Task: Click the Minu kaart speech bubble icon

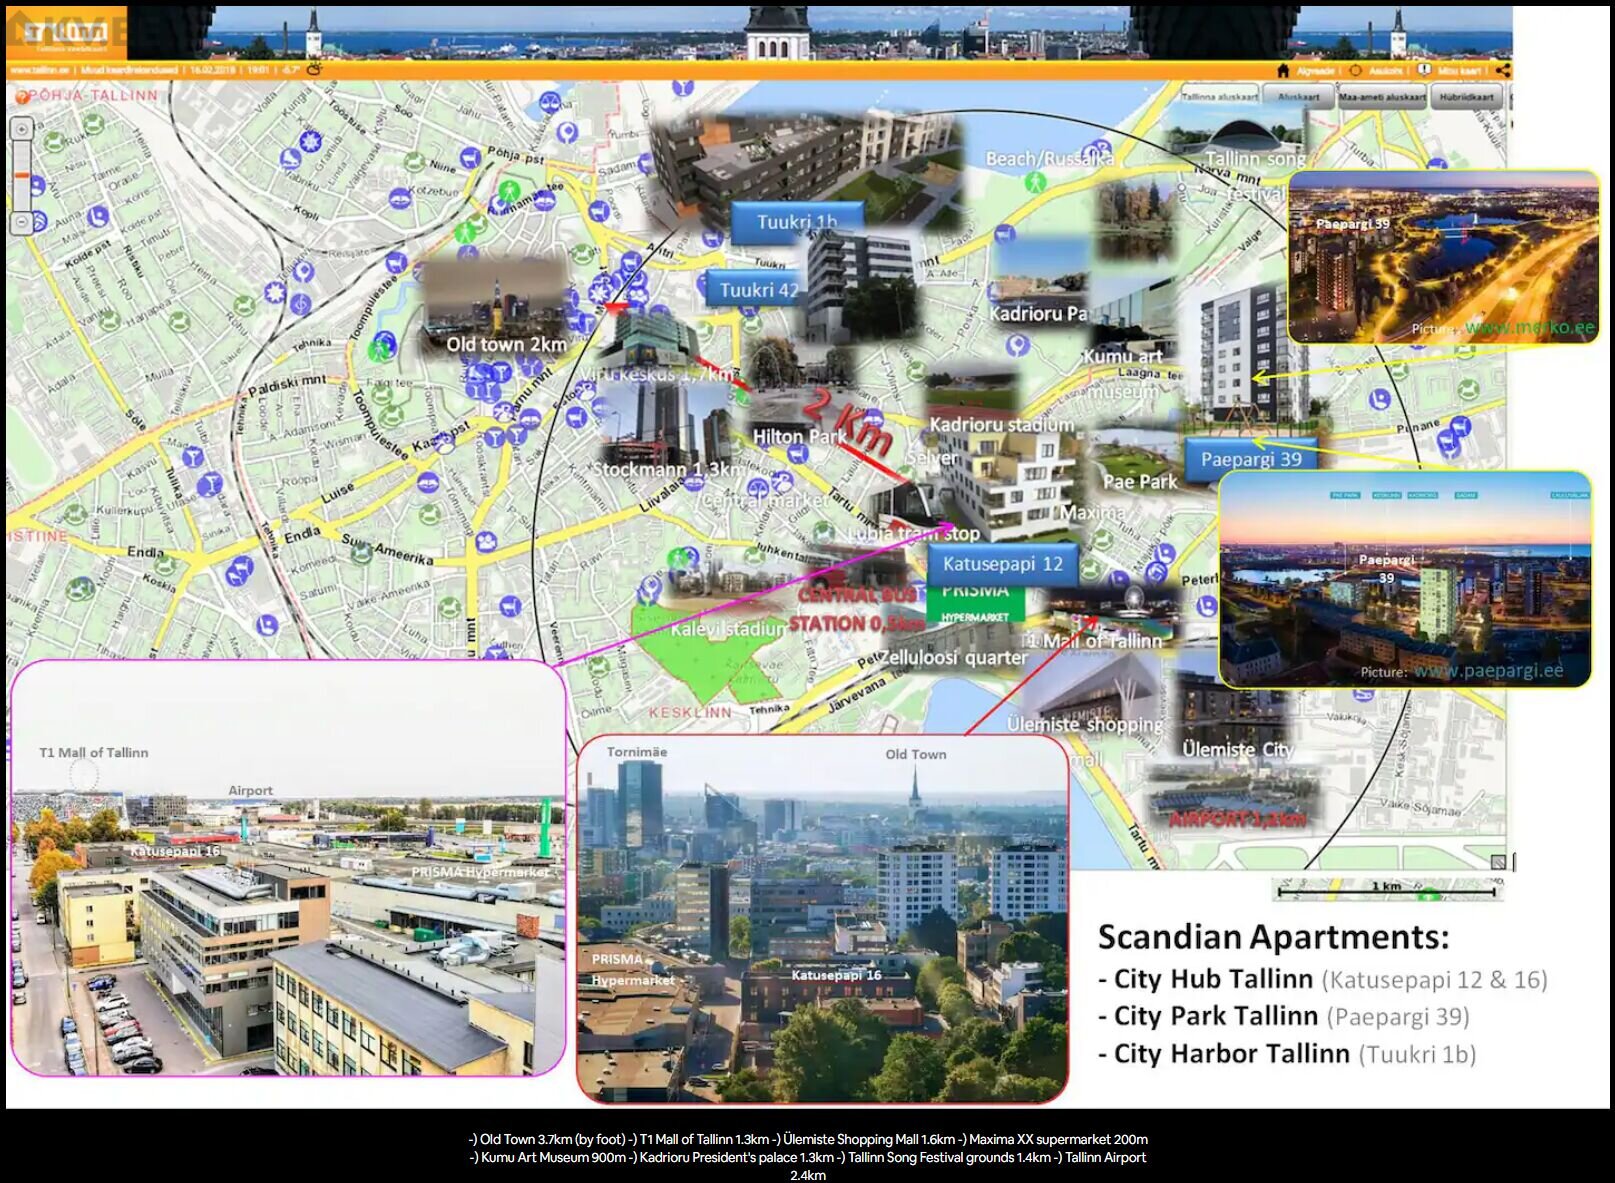Action: click(x=1424, y=70)
